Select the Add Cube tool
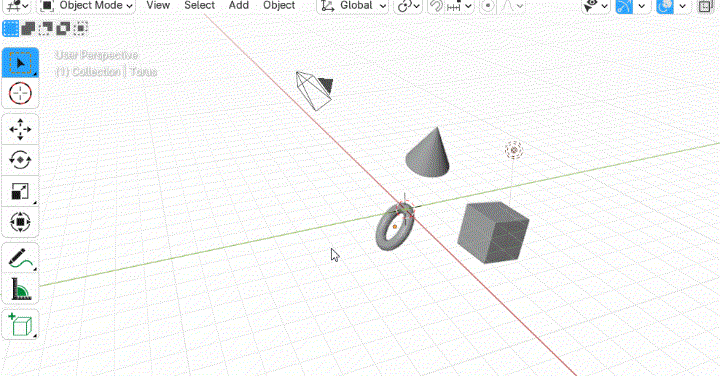720x376 pixels. pyautogui.click(x=20, y=325)
